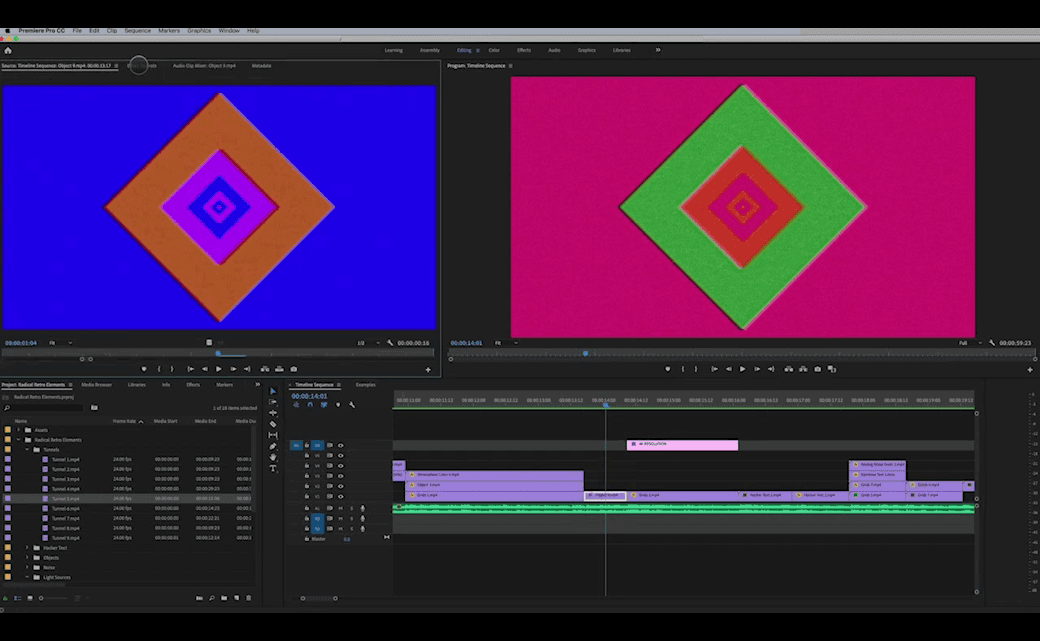Click the Lift button in Program monitor
The height and width of the screenshot is (641, 1040).
point(789,369)
